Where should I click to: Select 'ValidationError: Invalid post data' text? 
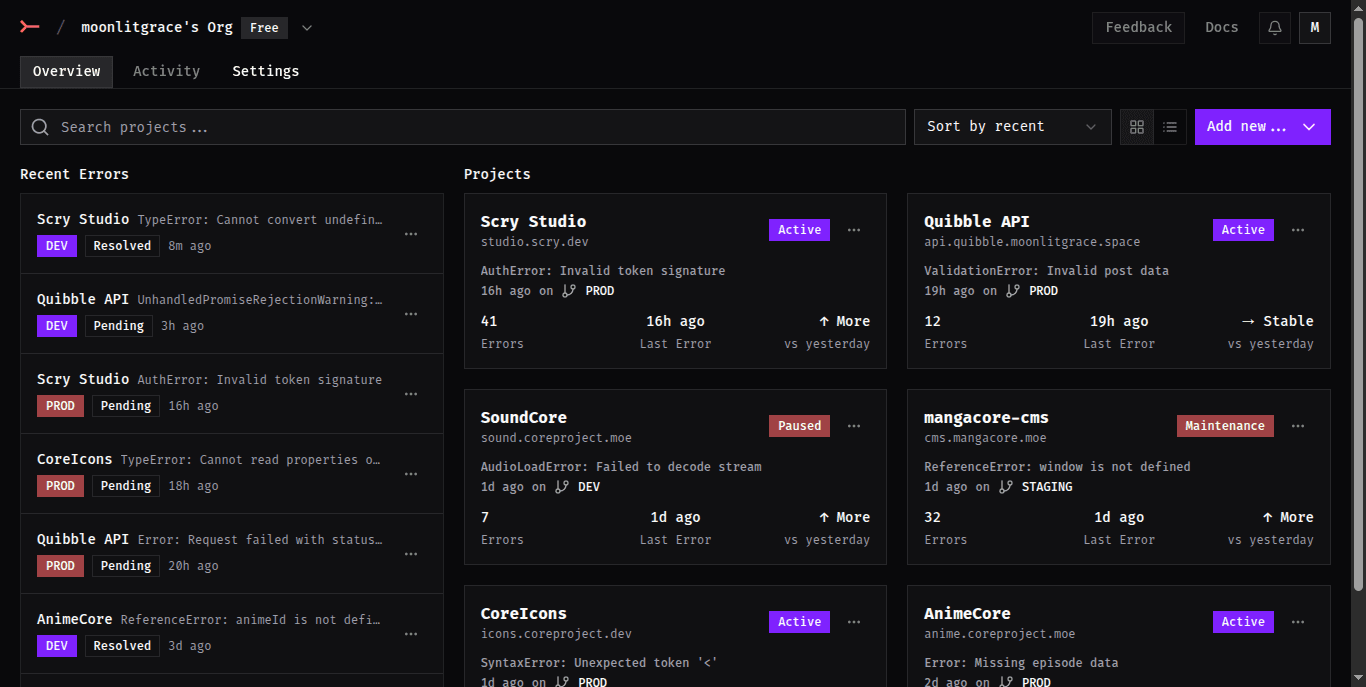1046,271
